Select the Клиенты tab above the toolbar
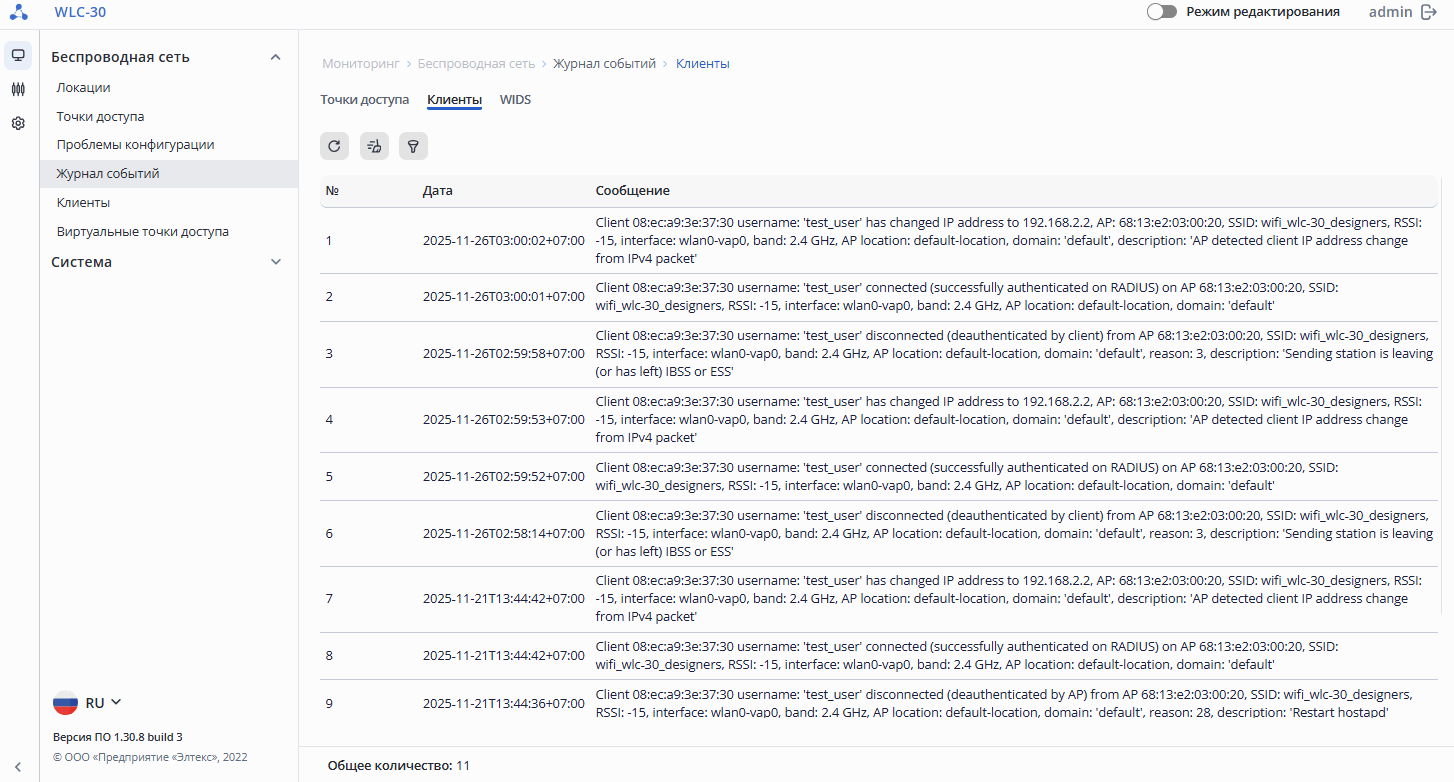This screenshot has height=782, width=1454. pyautogui.click(x=455, y=100)
